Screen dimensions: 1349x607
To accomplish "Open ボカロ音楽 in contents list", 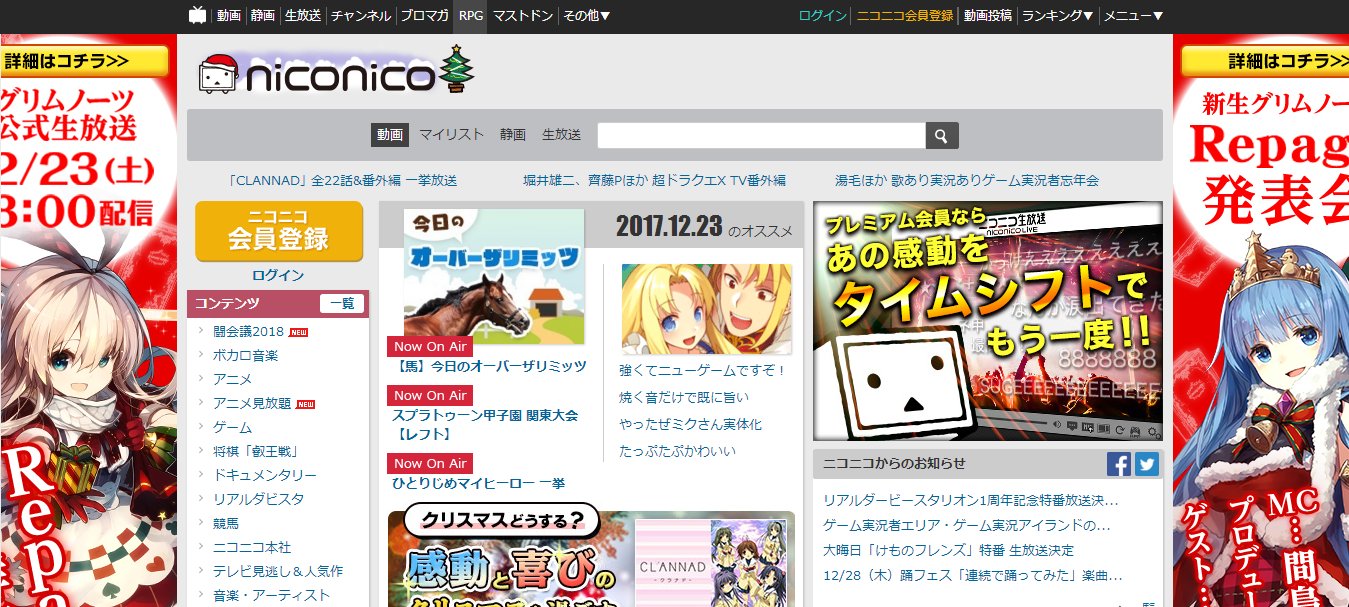I will coord(245,355).
